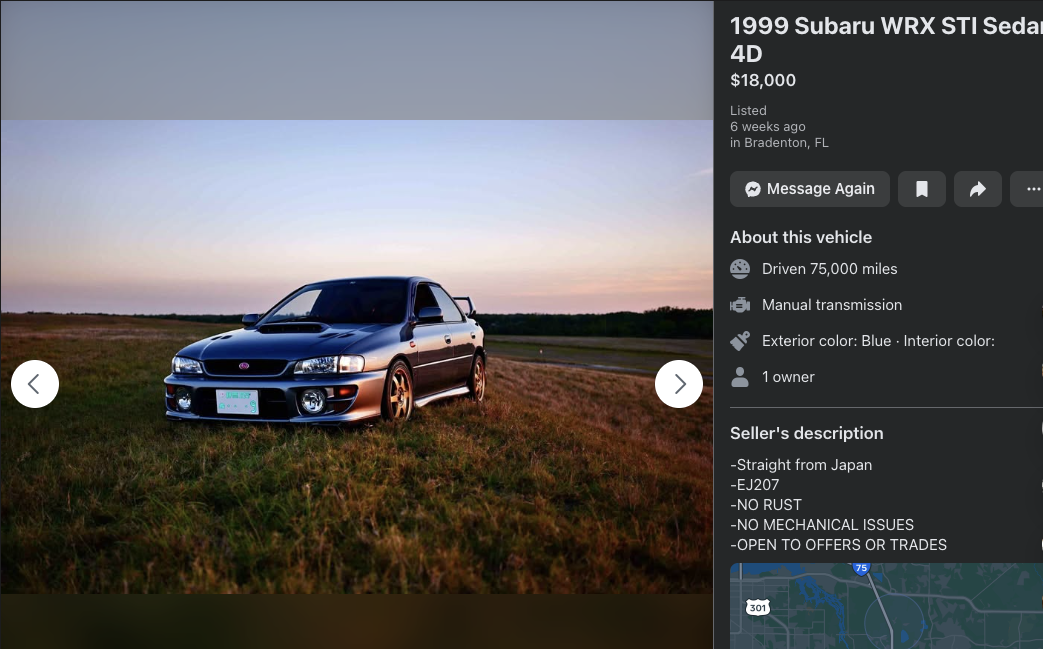
Task: Click the Messenger icon in Message Again
Action: pyautogui.click(x=752, y=189)
